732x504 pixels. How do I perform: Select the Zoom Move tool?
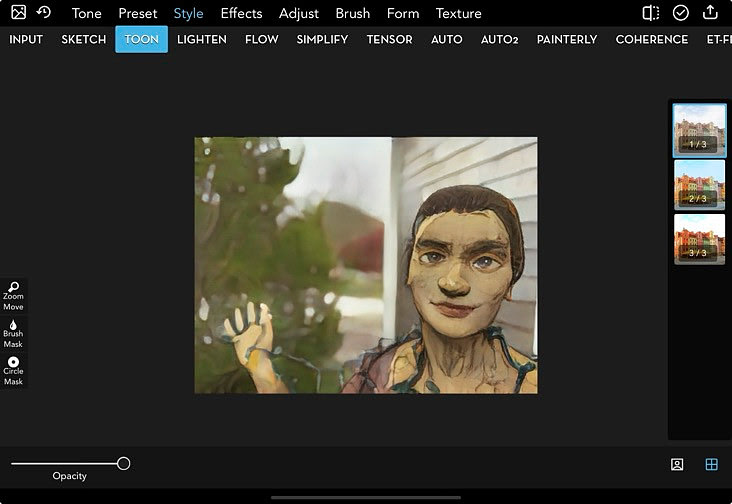coord(14,296)
